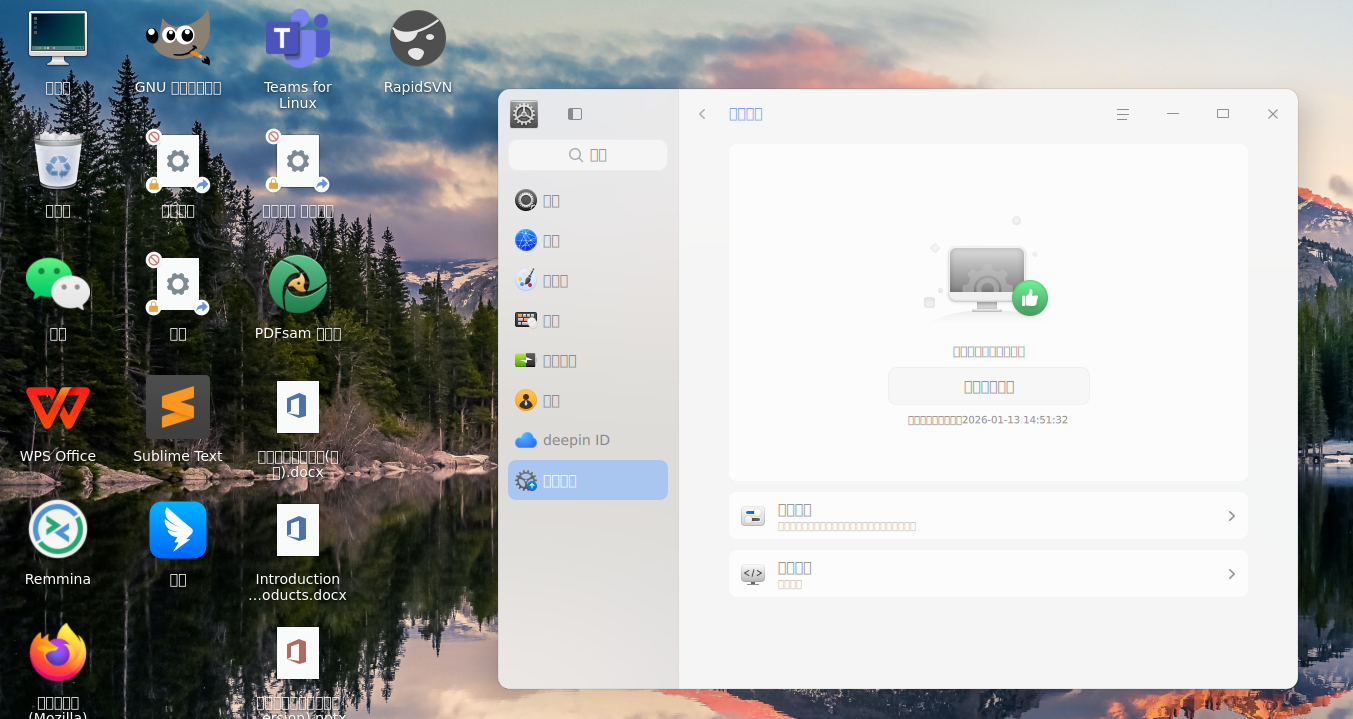Go back using the left arrow in the header
The height and width of the screenshot is (719, 1353).
coord(702,114)
